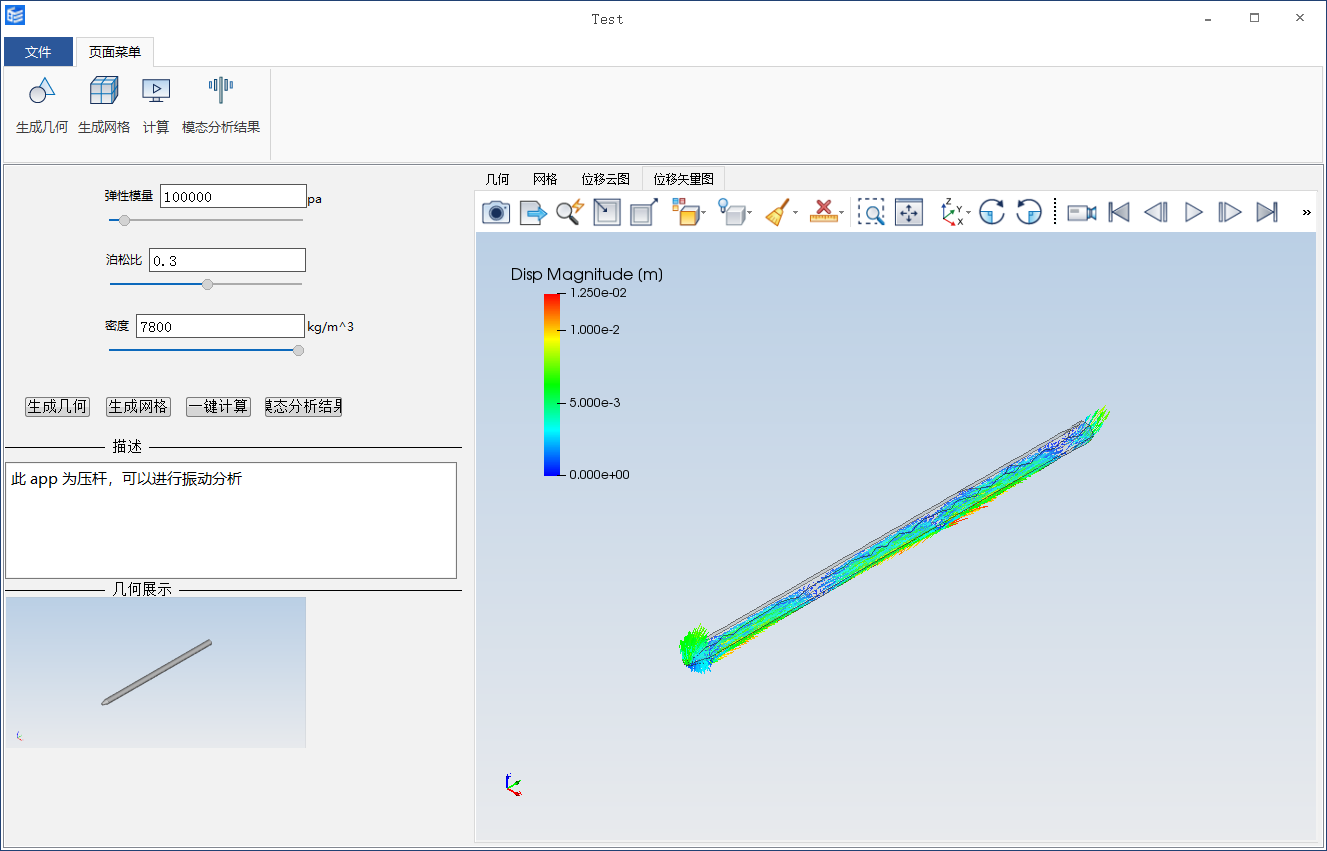
Task: Open the 文件 menu tab
Action: click(38, 52)
